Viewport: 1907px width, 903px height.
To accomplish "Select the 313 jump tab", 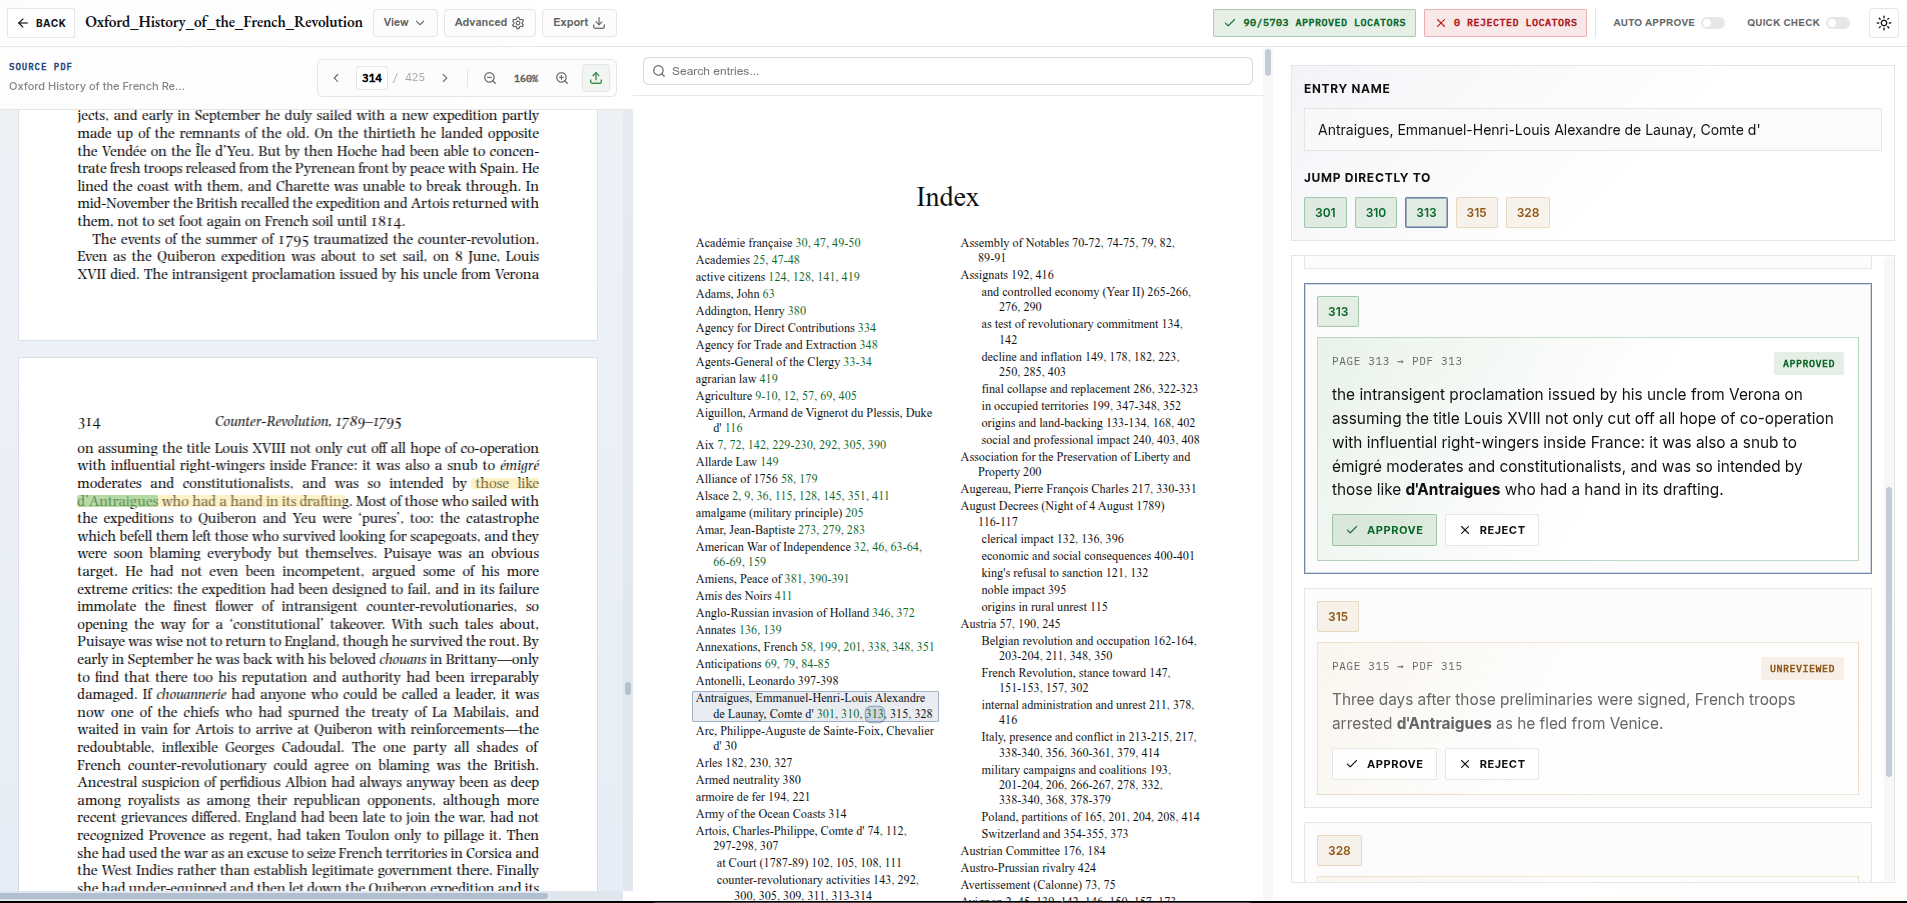I will click(1426, 212).
